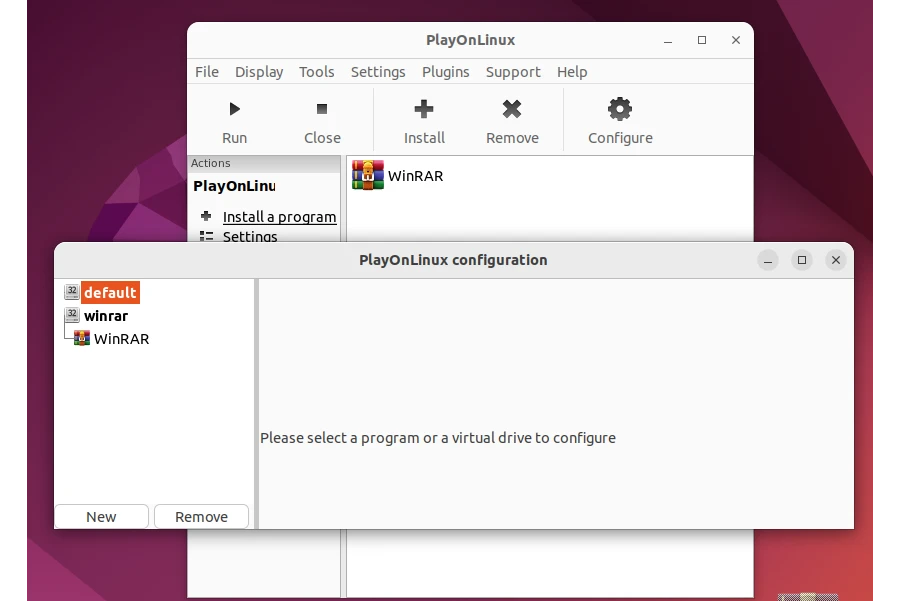Click the Install a program link
This screenshot has height=601, width=900.
279,217
